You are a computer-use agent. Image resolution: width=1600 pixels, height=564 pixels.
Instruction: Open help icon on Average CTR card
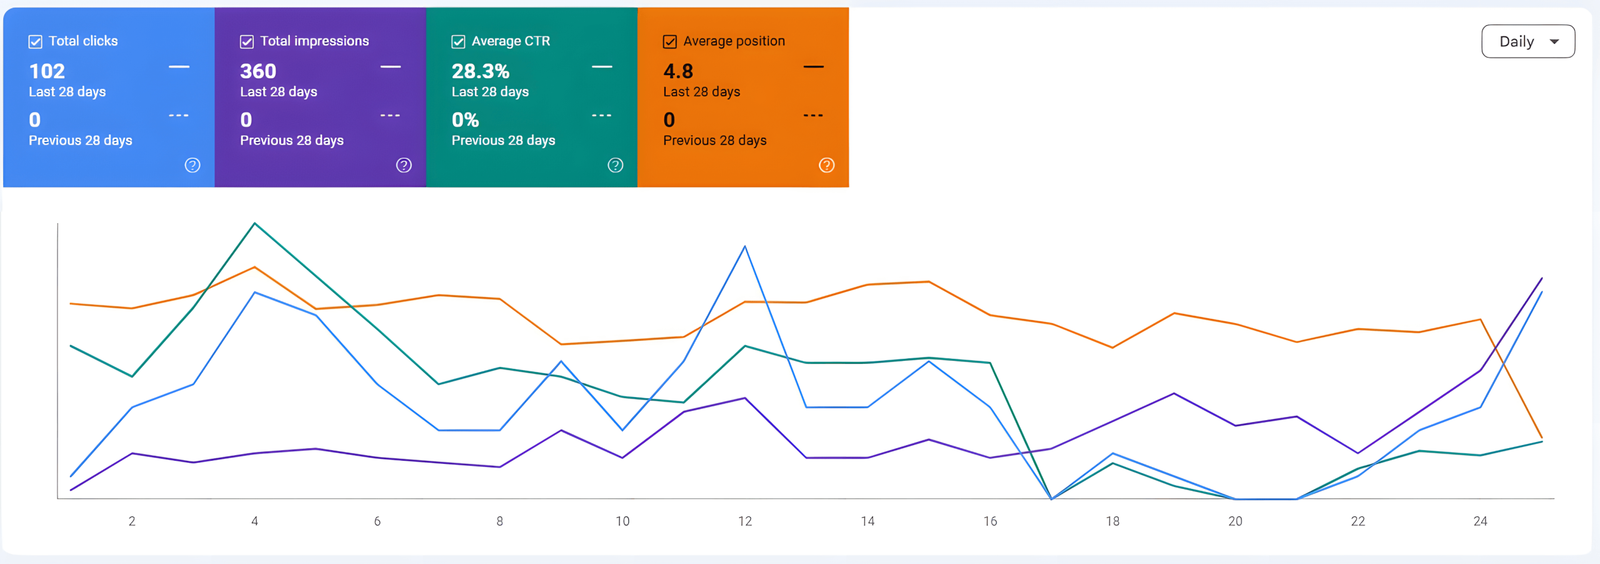click(x=615, y=165)
